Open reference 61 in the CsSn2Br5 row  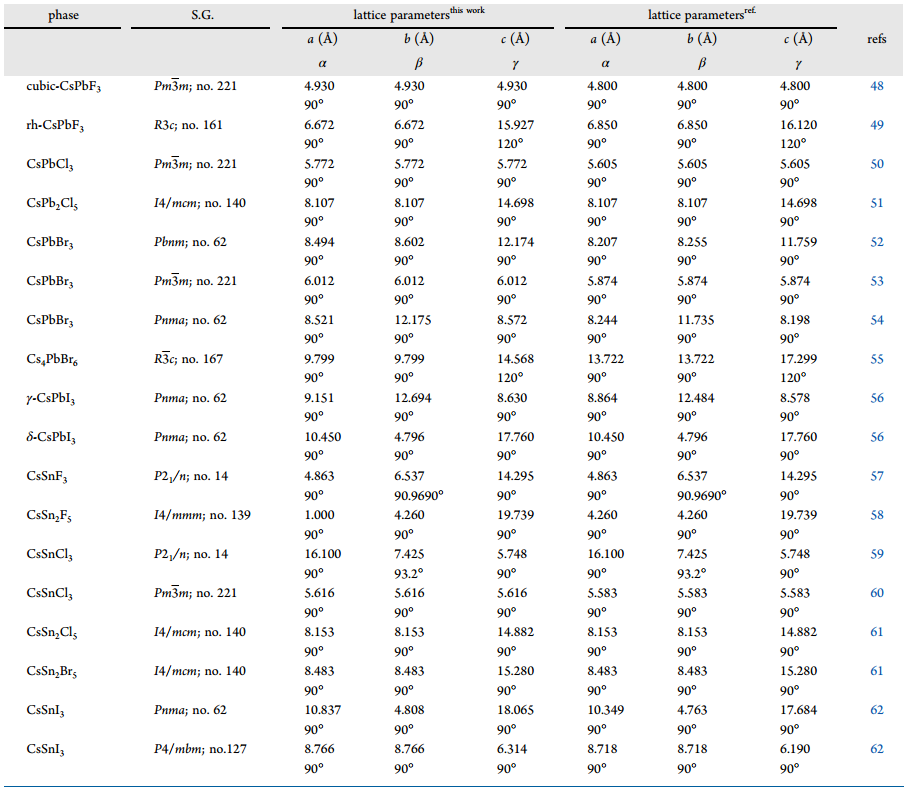877,671
